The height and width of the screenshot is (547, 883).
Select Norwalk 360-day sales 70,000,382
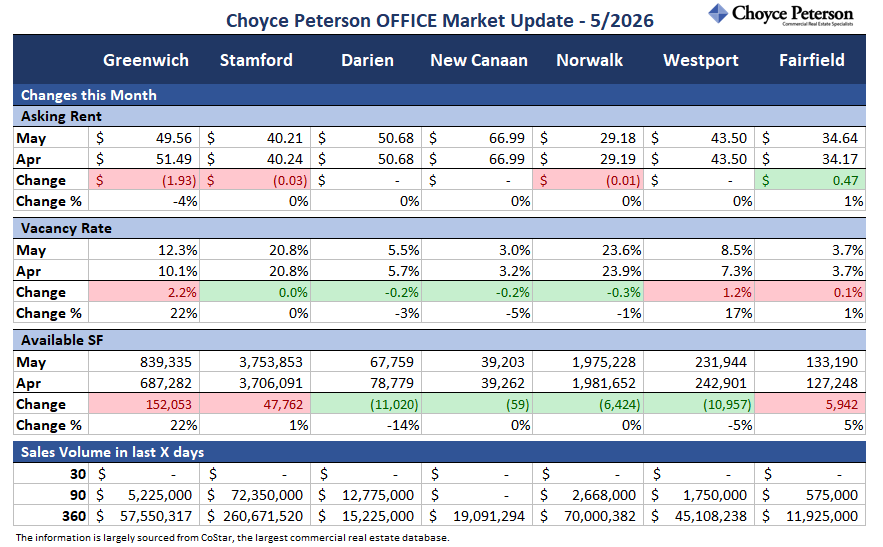(600, 517)
